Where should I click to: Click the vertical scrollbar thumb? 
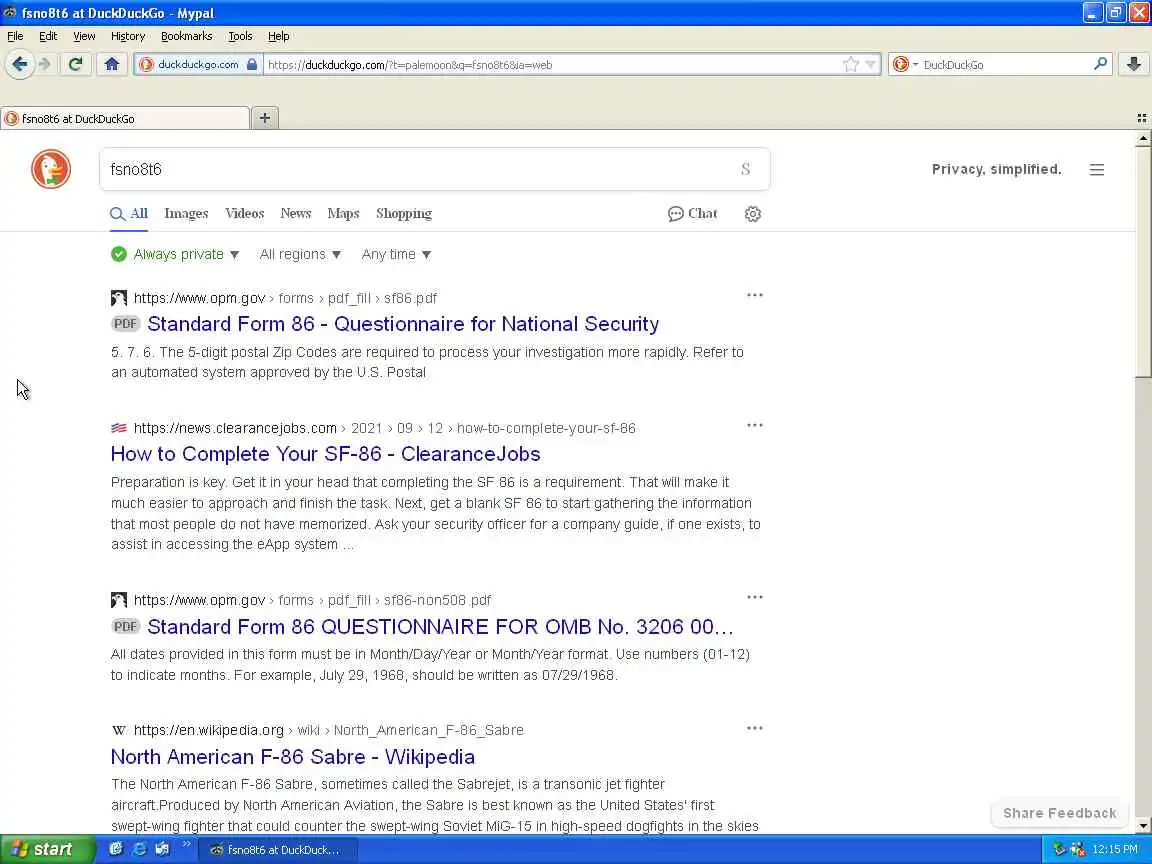[x=1143, y=262]
